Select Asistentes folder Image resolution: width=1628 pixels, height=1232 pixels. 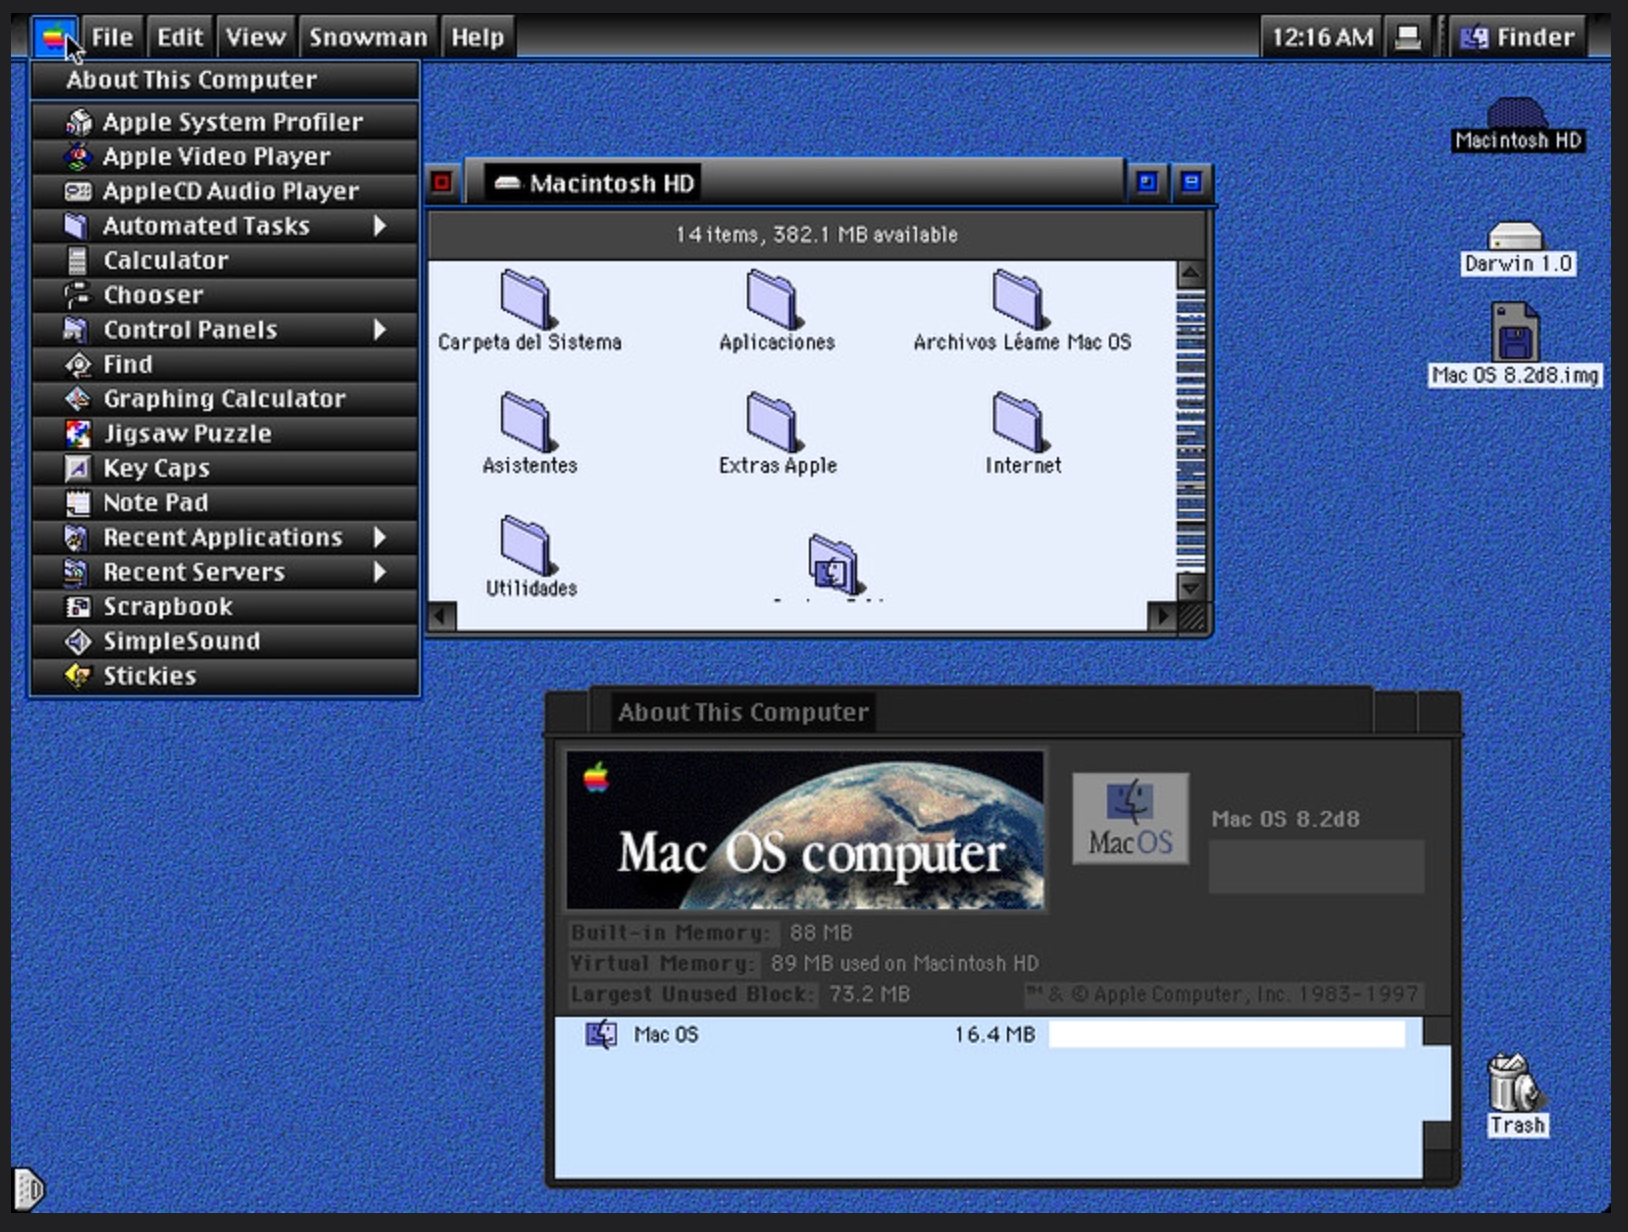tap(529, 434)
